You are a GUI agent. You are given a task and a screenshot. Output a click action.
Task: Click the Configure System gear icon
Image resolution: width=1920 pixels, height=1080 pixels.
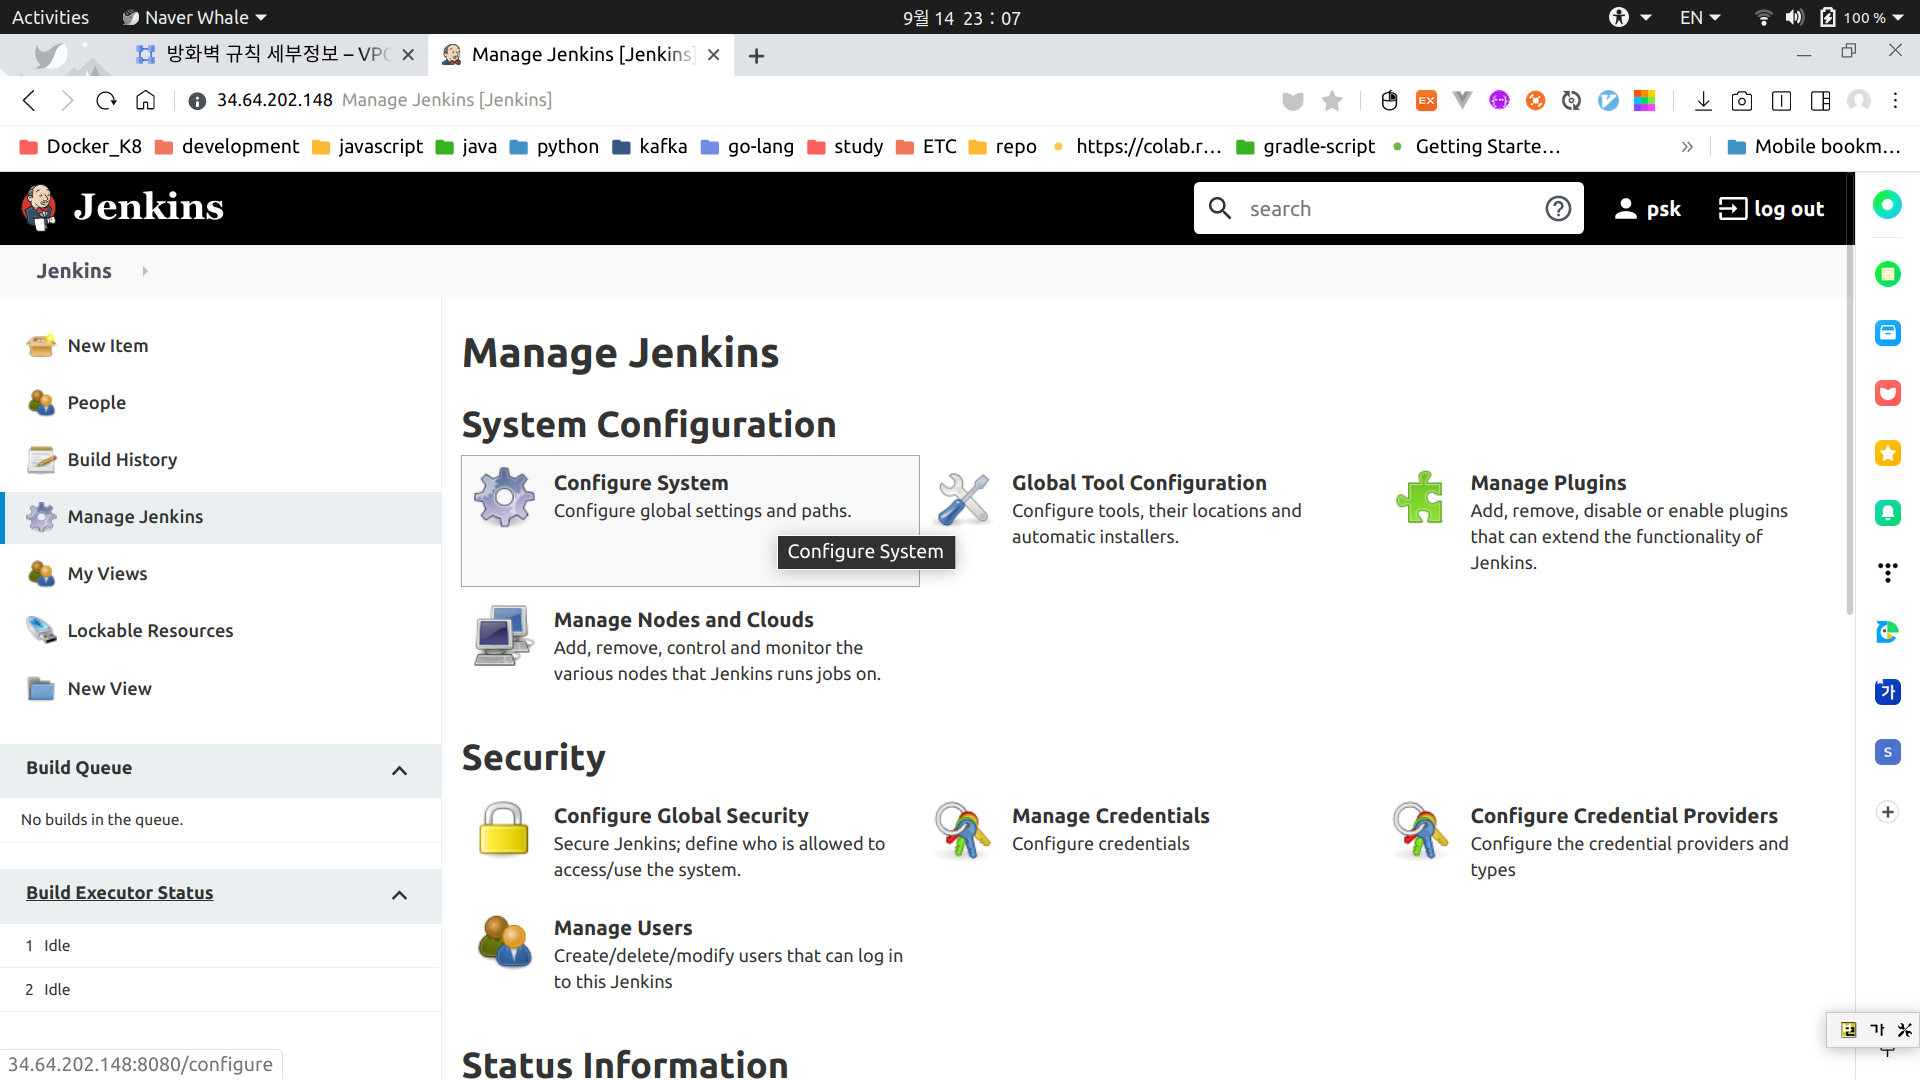click(504, 497)
